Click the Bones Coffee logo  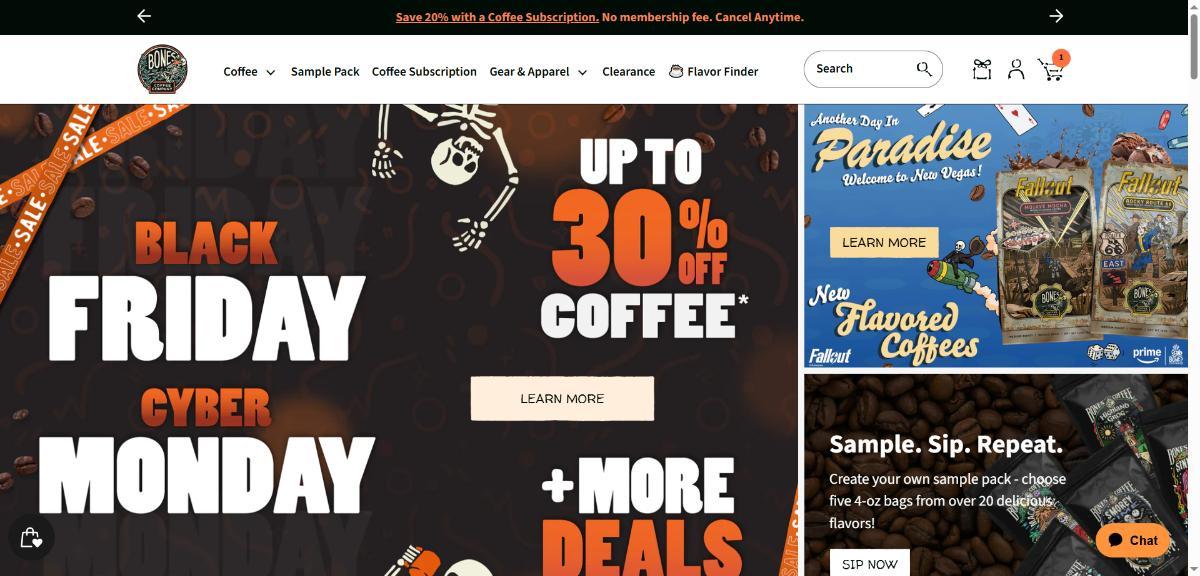(162, 70)
